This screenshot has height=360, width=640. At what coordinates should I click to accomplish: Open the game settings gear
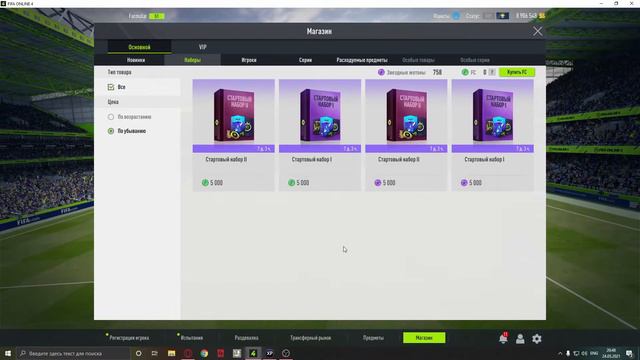tap(537, 338)
